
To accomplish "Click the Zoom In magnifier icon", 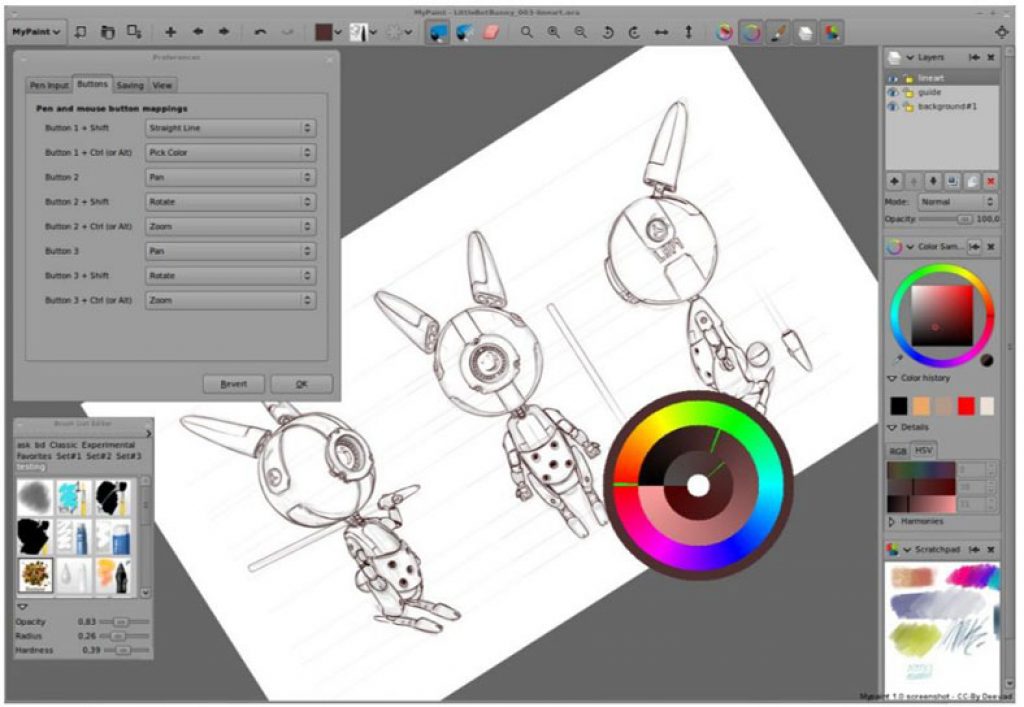I will [553, 31].
